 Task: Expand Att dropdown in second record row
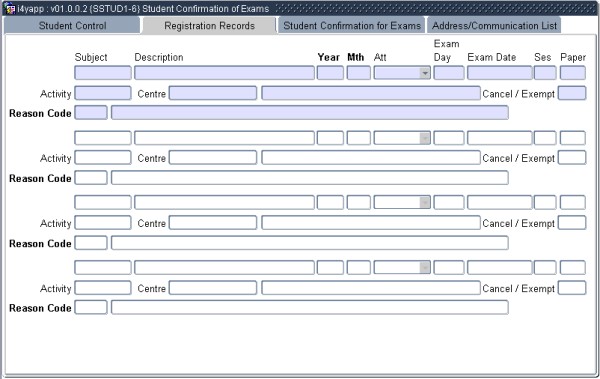tap(425, 138)
